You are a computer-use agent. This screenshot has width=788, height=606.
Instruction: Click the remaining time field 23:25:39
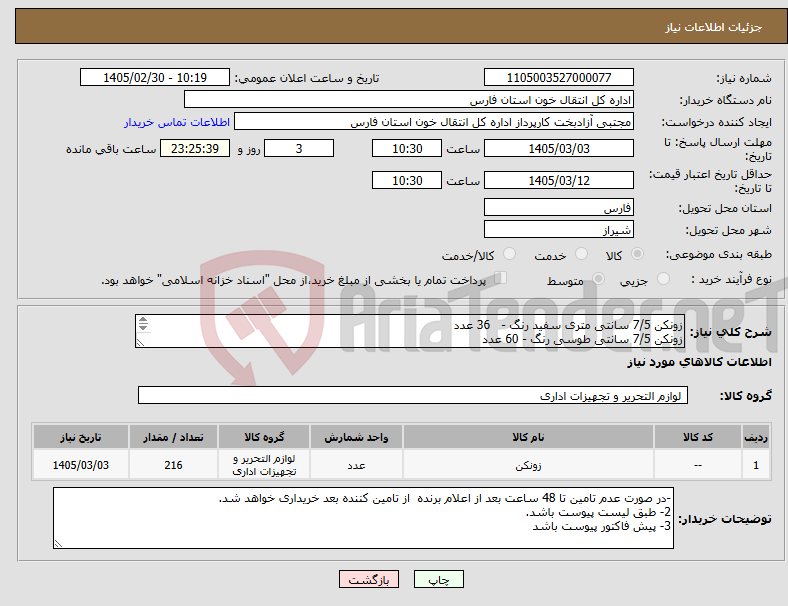195,149
